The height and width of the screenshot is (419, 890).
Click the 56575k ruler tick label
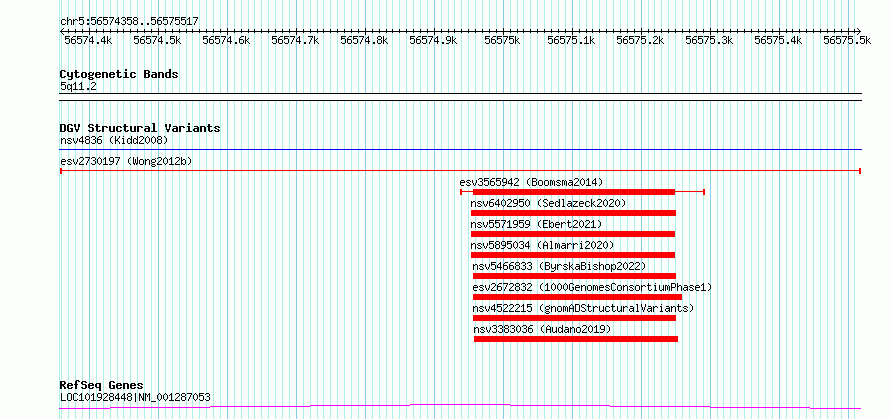(x=502, y=40)
